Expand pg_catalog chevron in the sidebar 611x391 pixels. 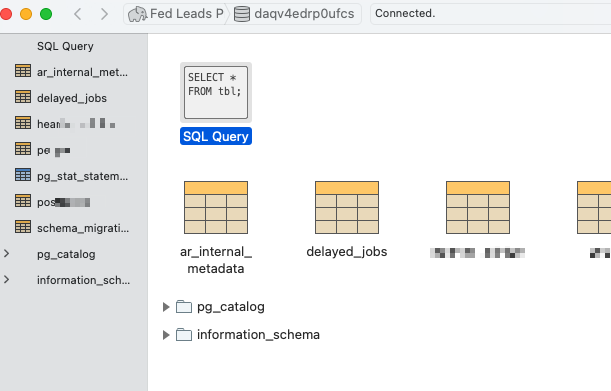pyautogui.click(x=7, y=254)
